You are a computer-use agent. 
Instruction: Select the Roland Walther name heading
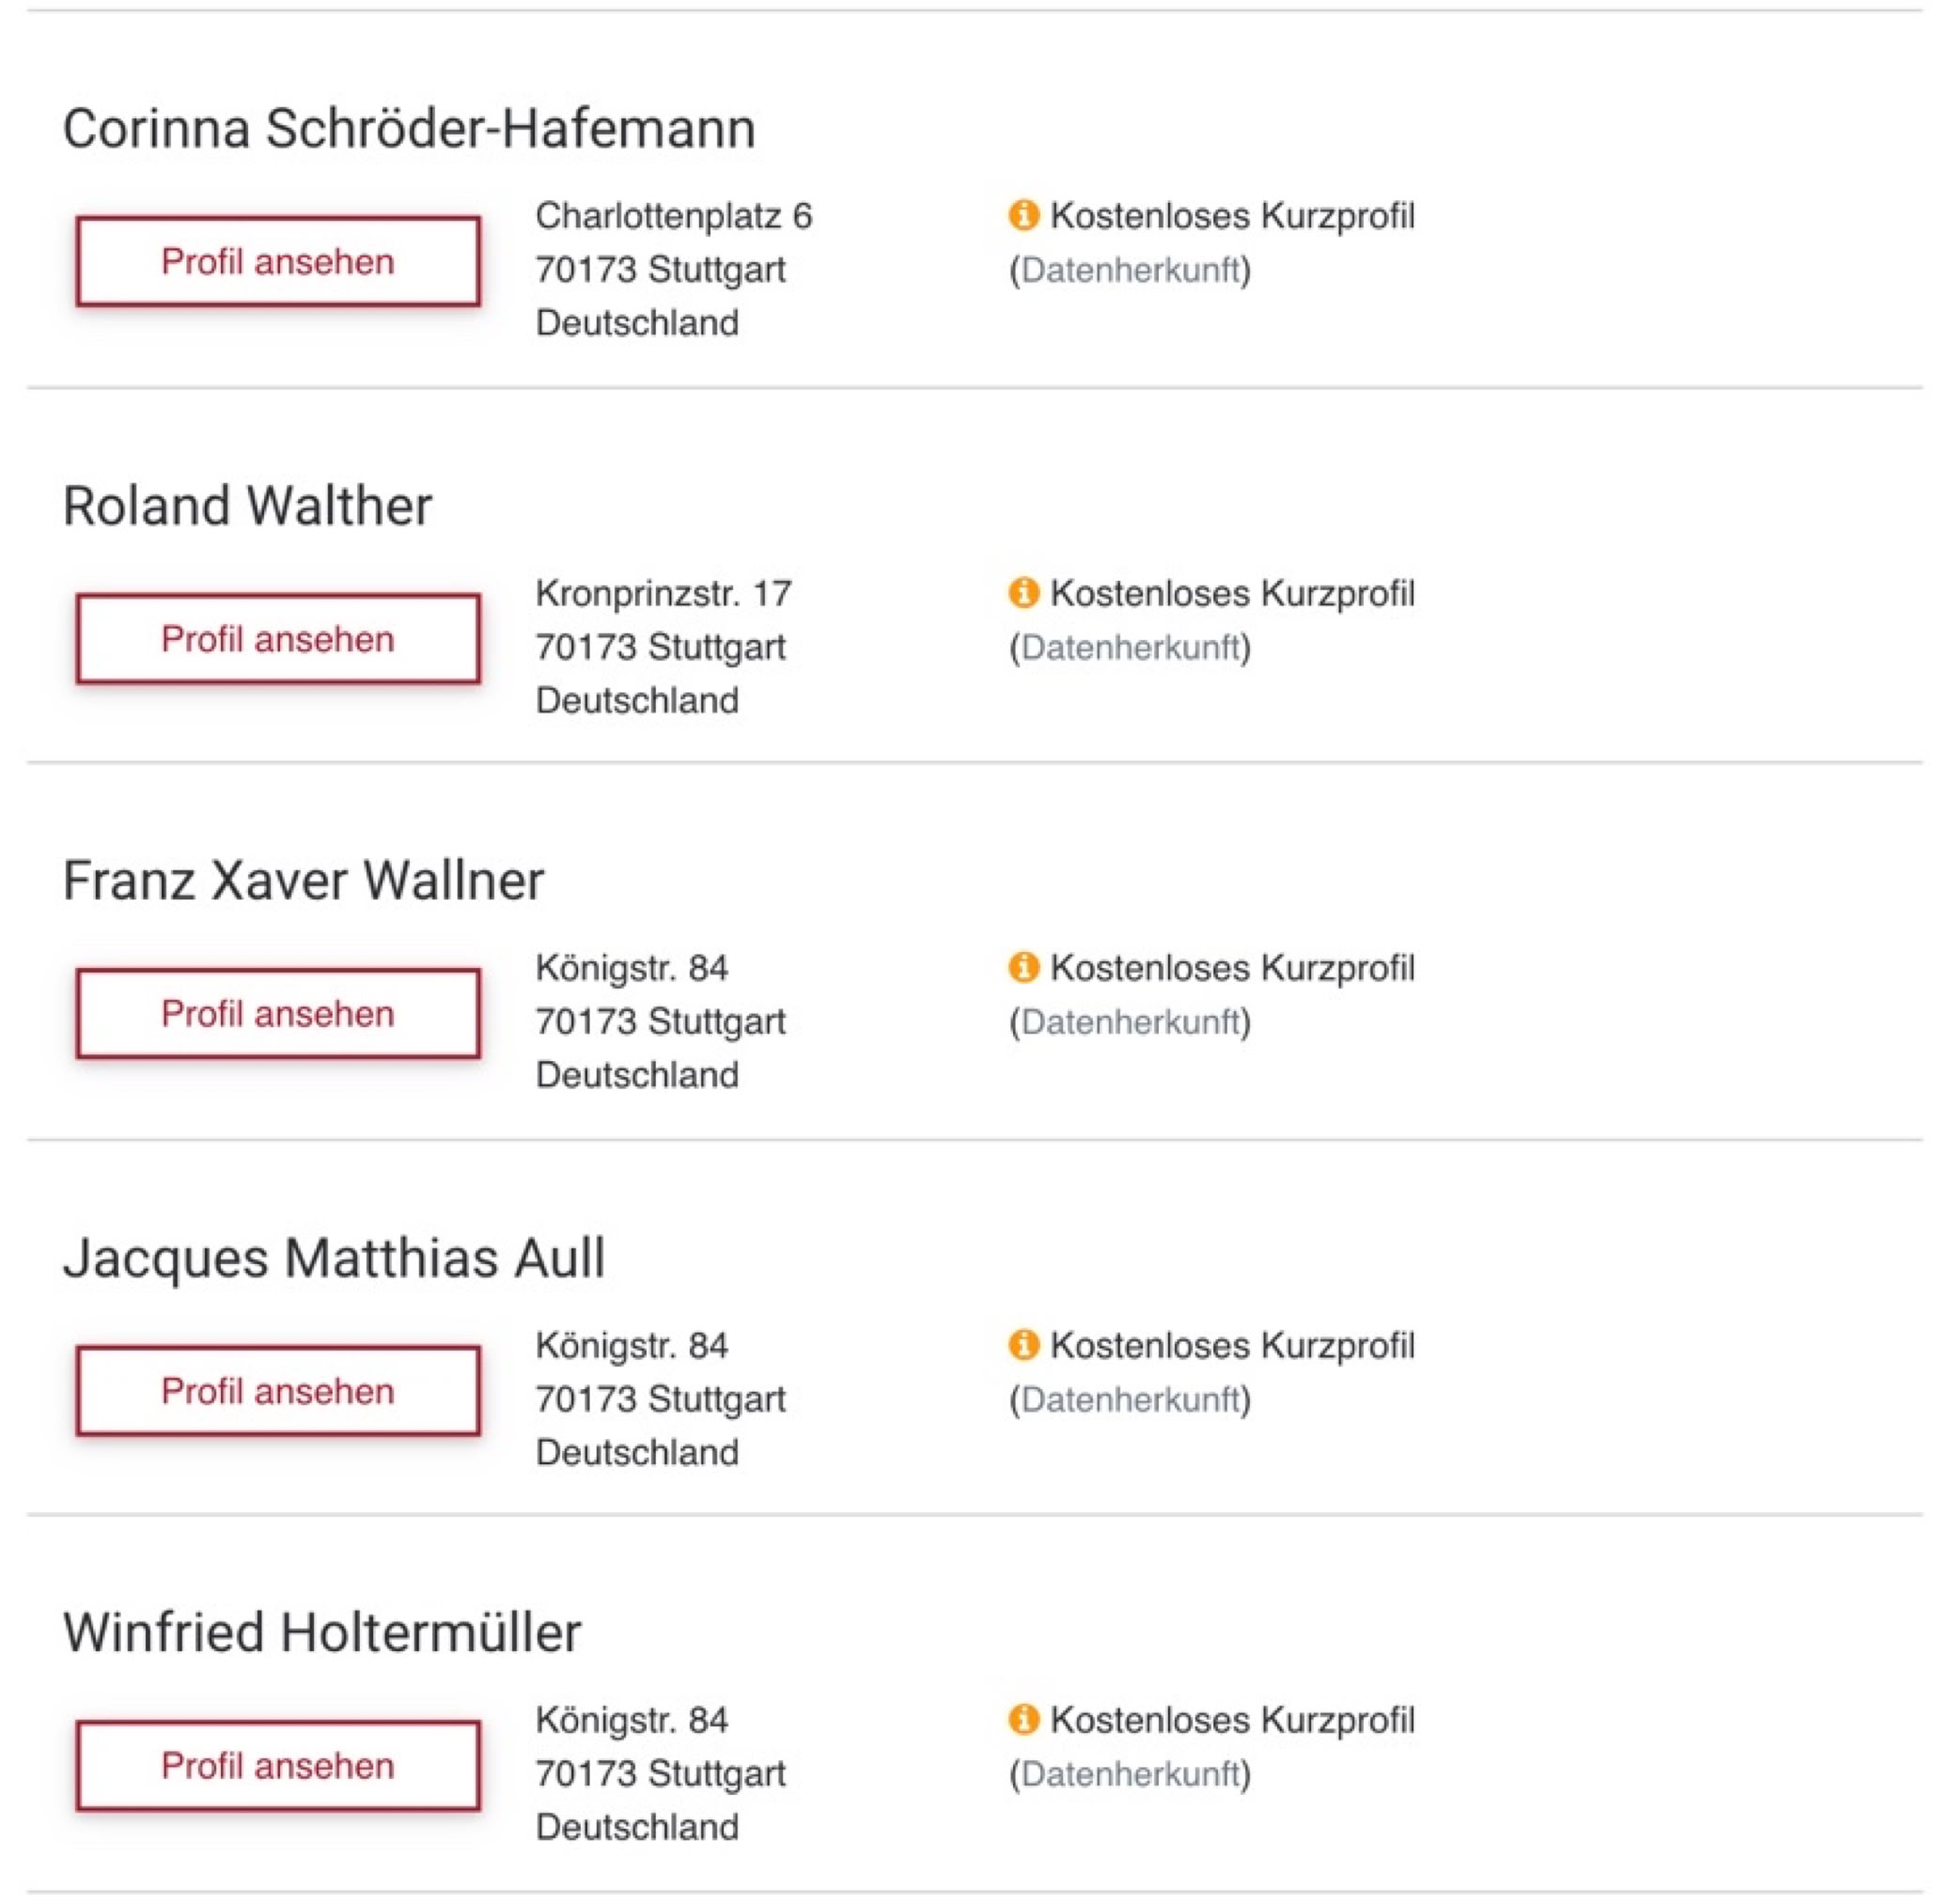[x=247, y=506]
